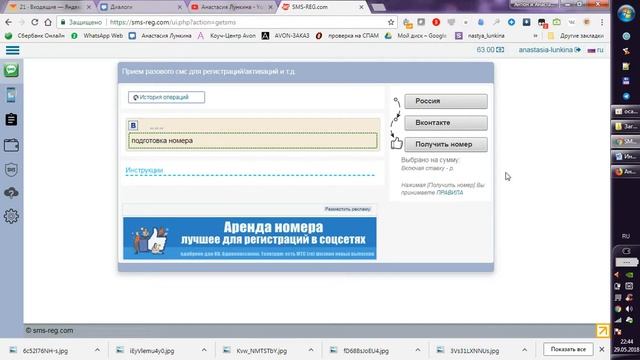The height and width of the screenshot is (360, 640).
Task: Click the balance 63.00 indicator
Action: tap(490, 50)
